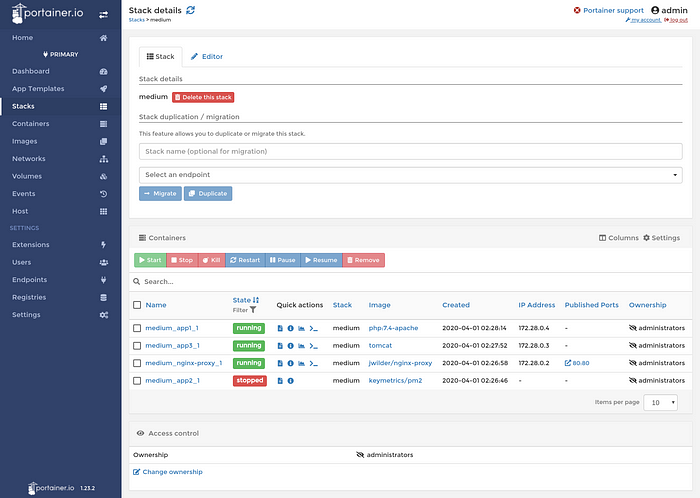Image resolution: width=700 pixels, height=498 pixels.
Task: Open the medium_app2_1 container link
Action: [x=172, y=381]
